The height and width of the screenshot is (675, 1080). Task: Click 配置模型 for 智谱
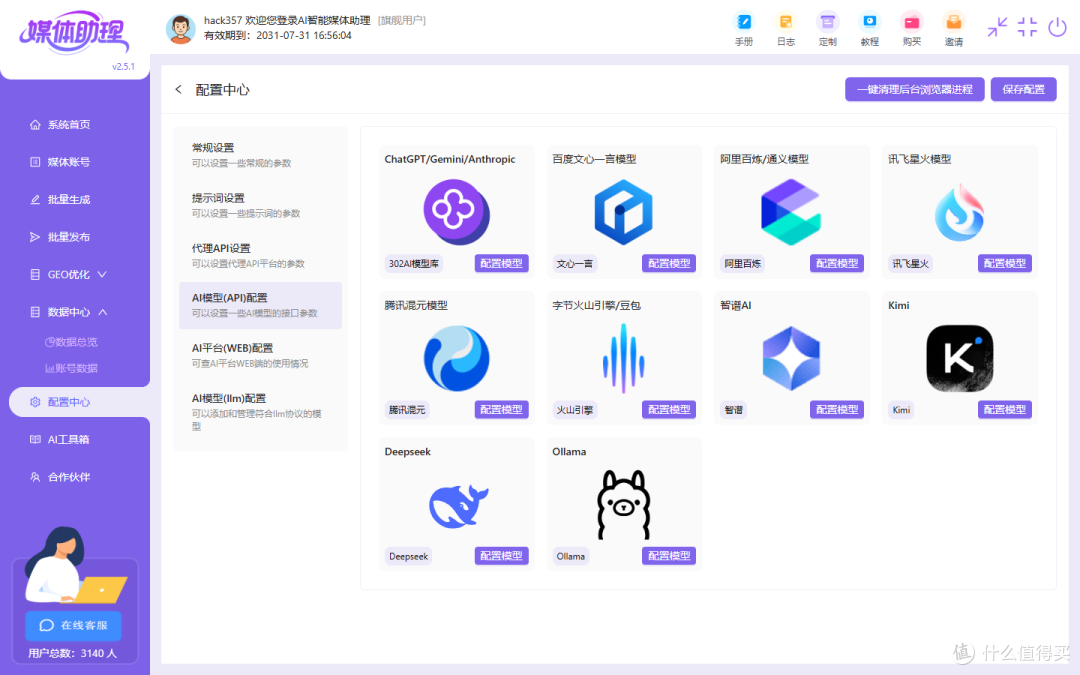pos(837,409)
